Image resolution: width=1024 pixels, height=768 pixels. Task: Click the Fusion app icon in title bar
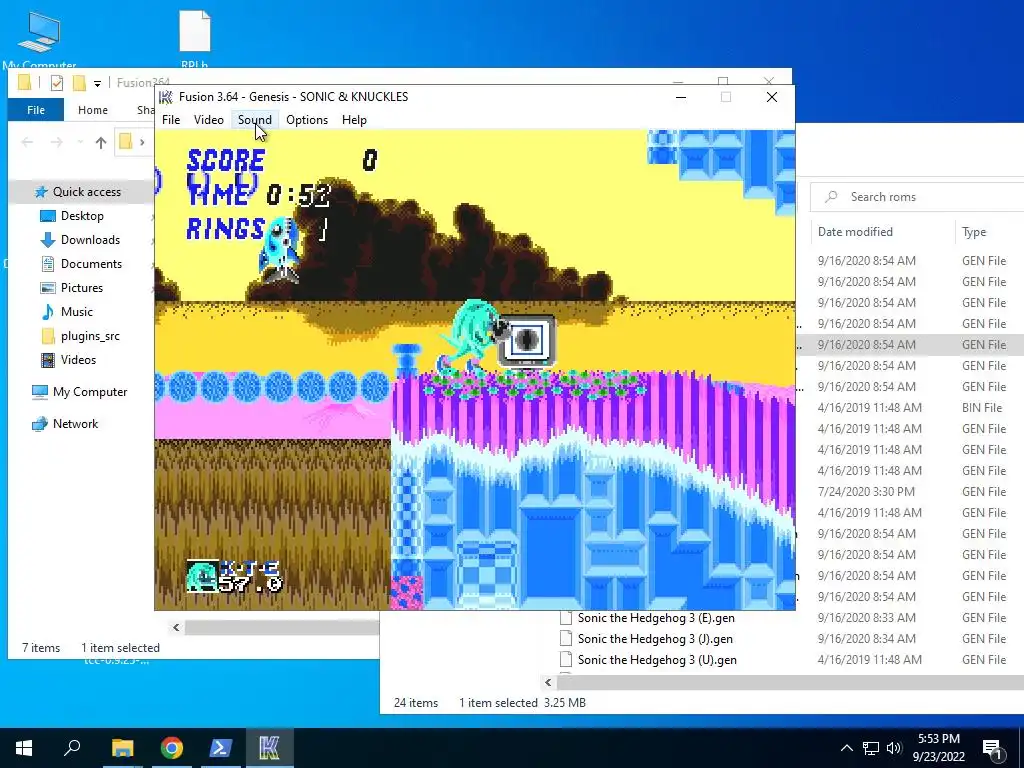(x=166, y=97)
